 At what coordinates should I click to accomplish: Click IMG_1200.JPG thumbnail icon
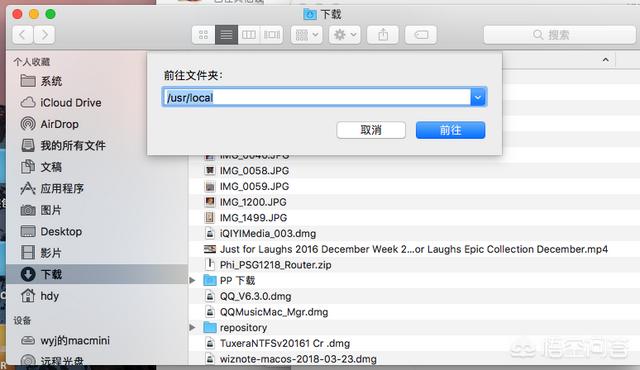(x=210, y=202)
